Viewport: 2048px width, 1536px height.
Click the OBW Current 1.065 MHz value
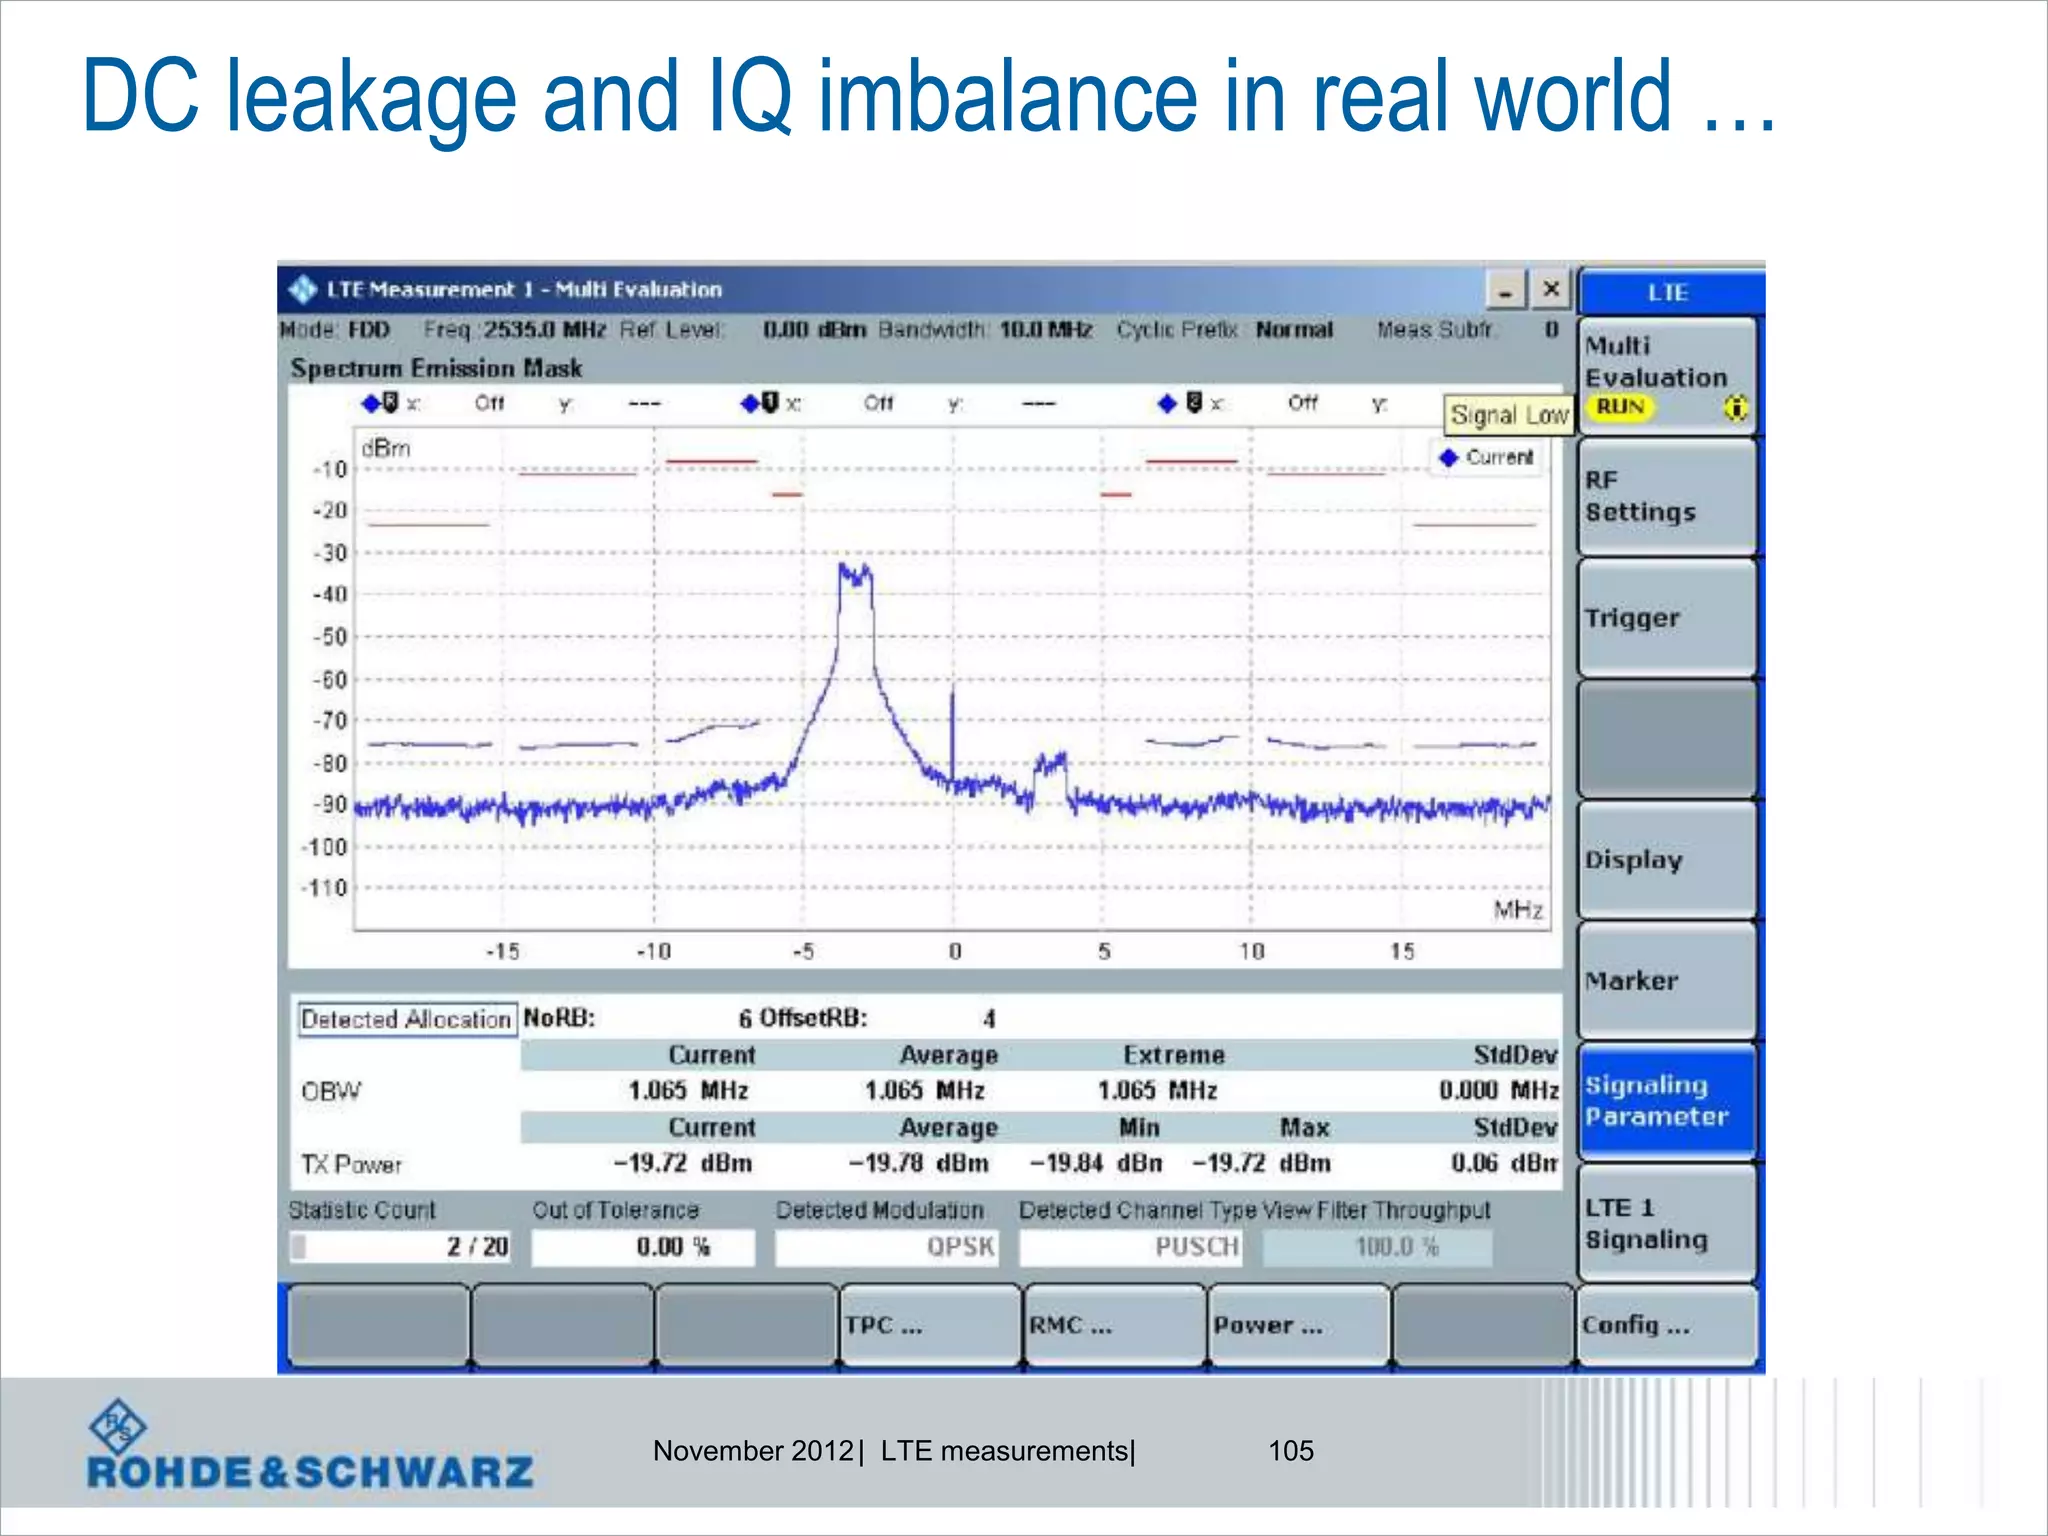[x=688, y=1090]
